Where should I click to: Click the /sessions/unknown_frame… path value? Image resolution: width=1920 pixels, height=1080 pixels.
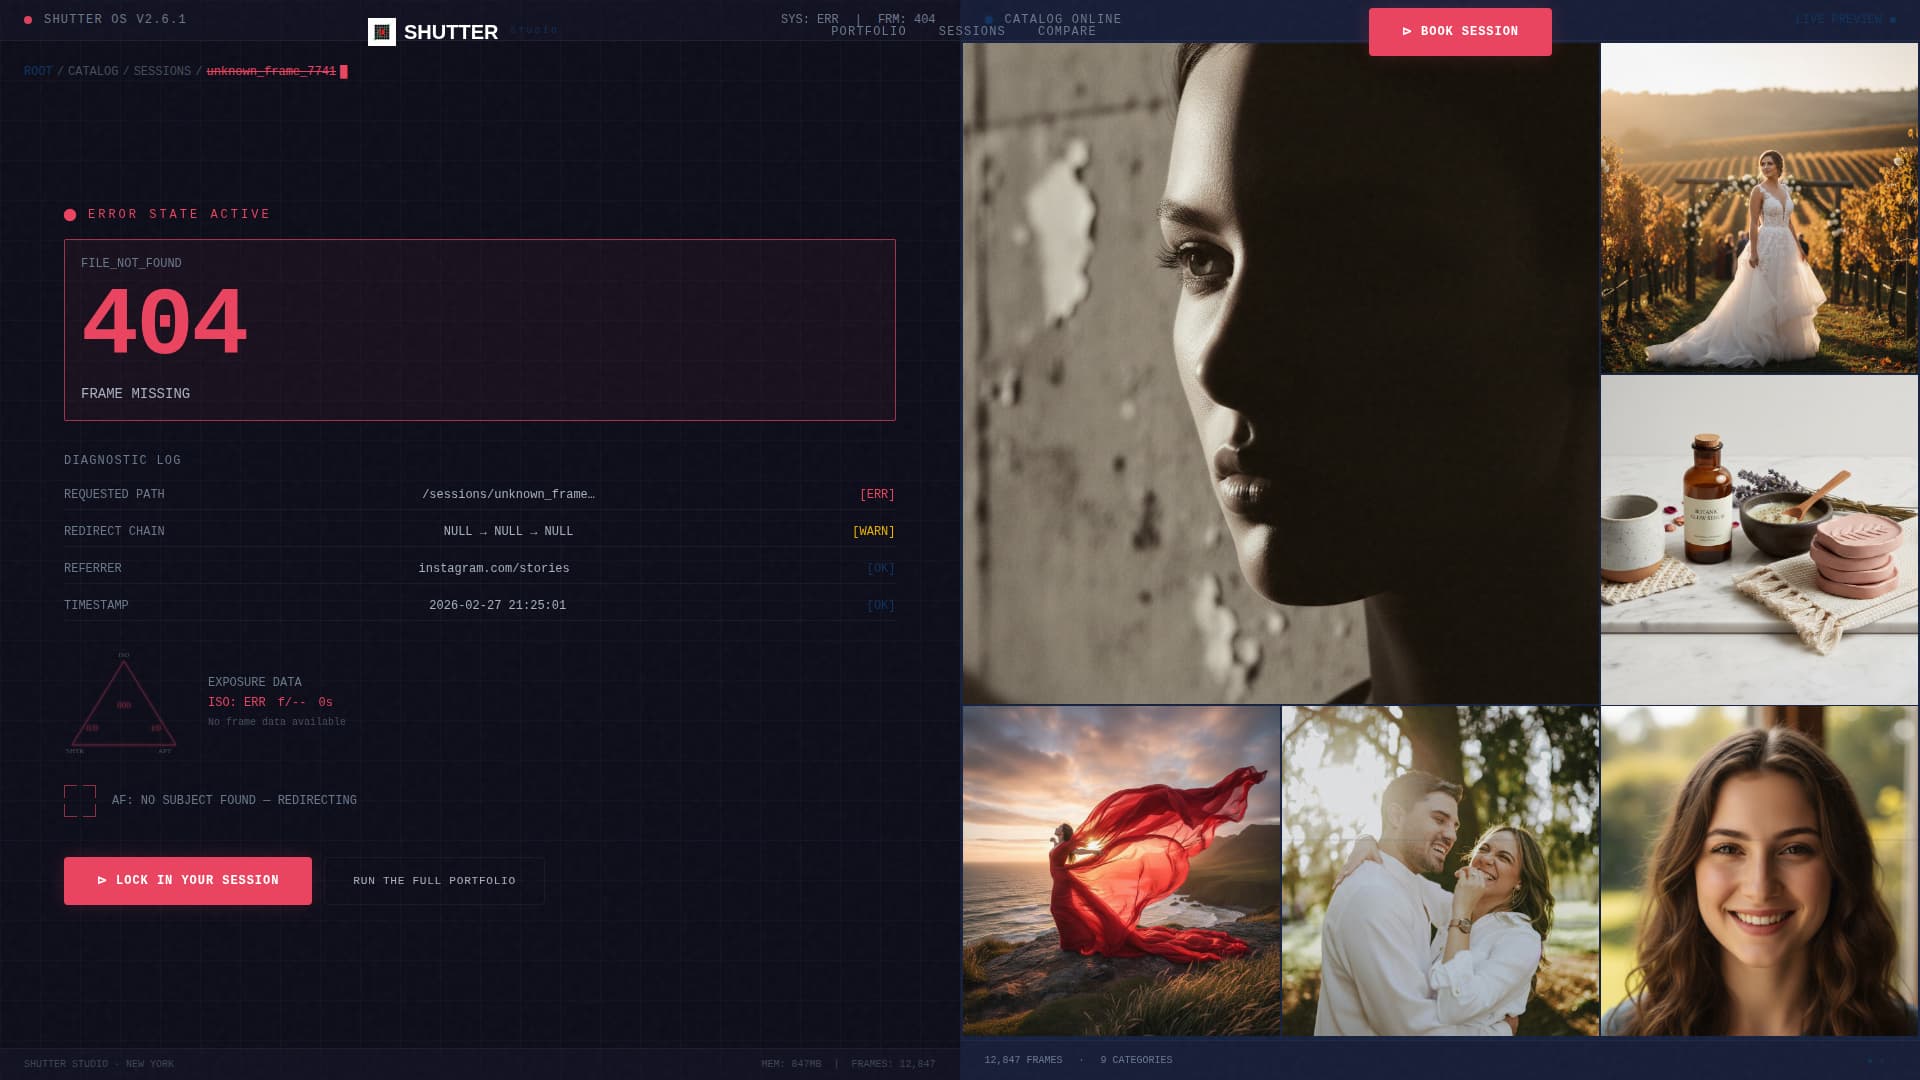pyautogui.click(x=508, y=495)
